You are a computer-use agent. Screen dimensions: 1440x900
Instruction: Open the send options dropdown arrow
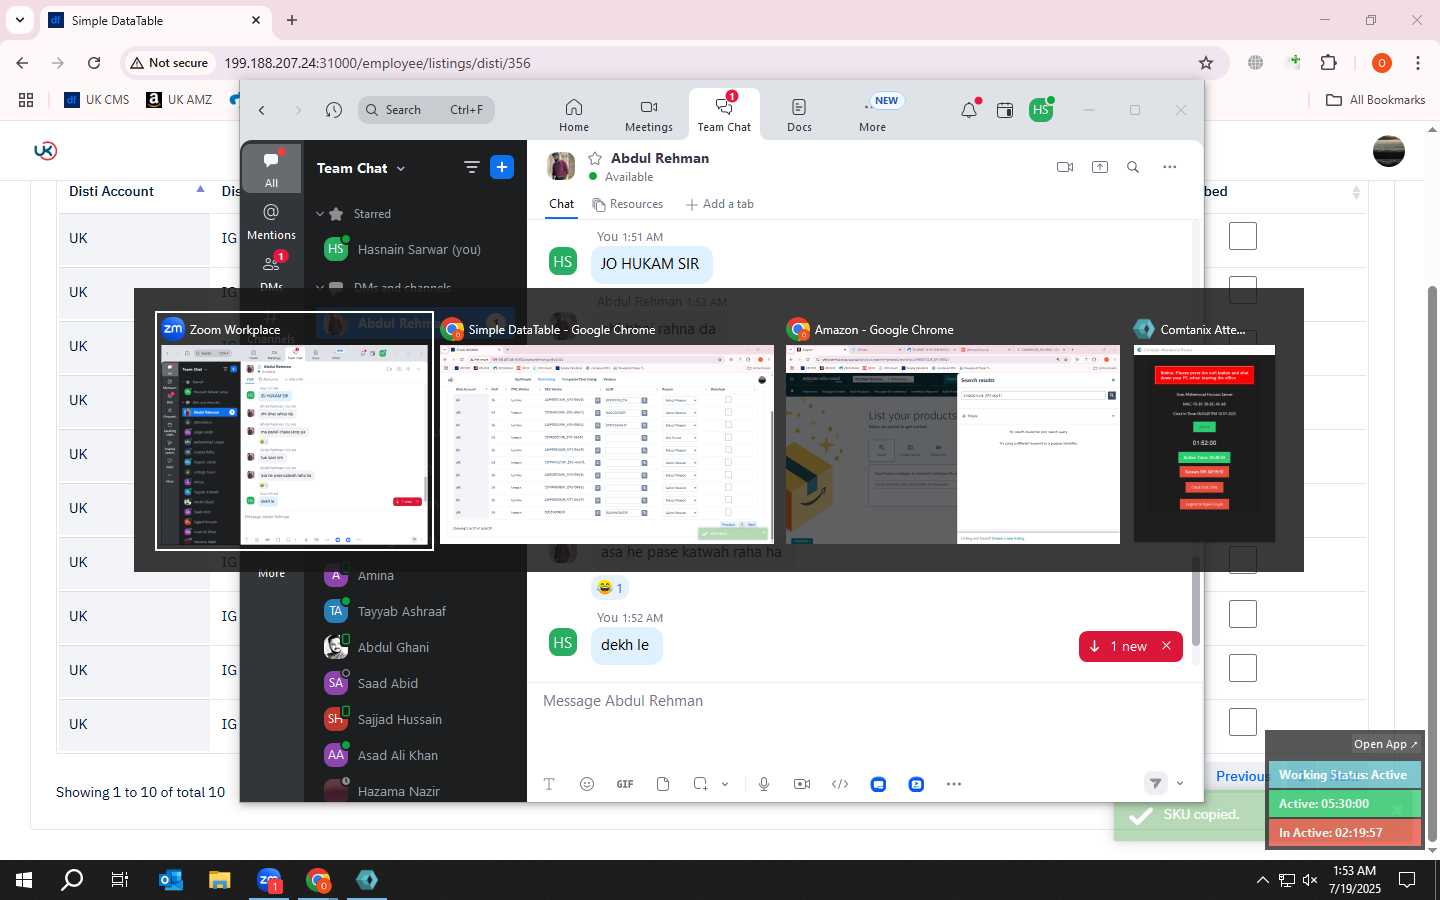click(1180, 783)
